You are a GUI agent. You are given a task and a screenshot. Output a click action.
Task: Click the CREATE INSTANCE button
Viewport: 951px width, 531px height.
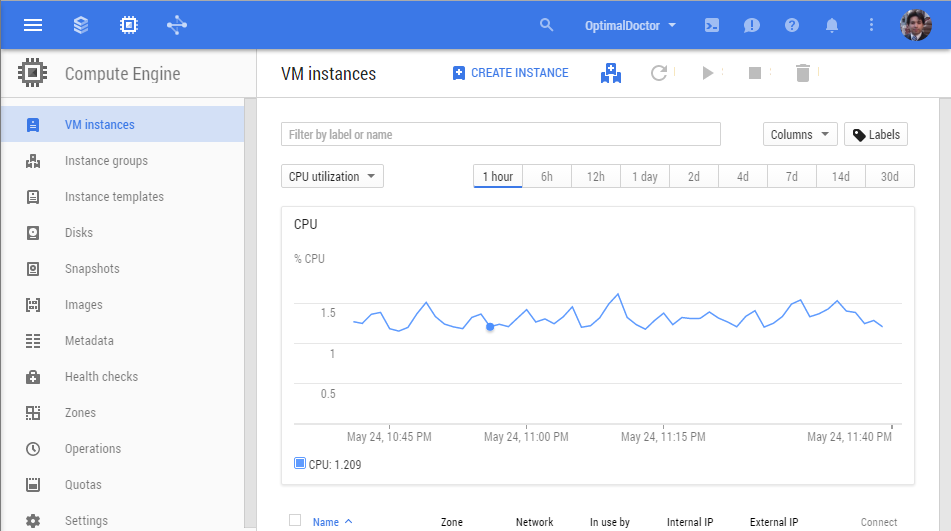[511, 73]
